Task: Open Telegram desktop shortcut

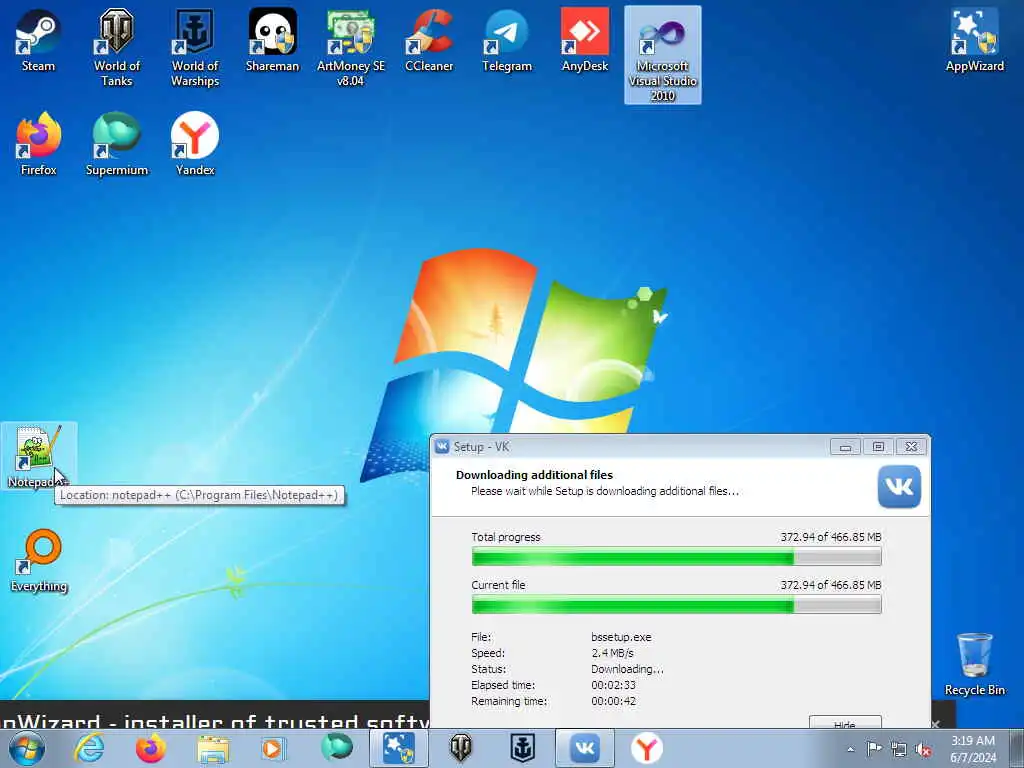Action: [507, 40]
